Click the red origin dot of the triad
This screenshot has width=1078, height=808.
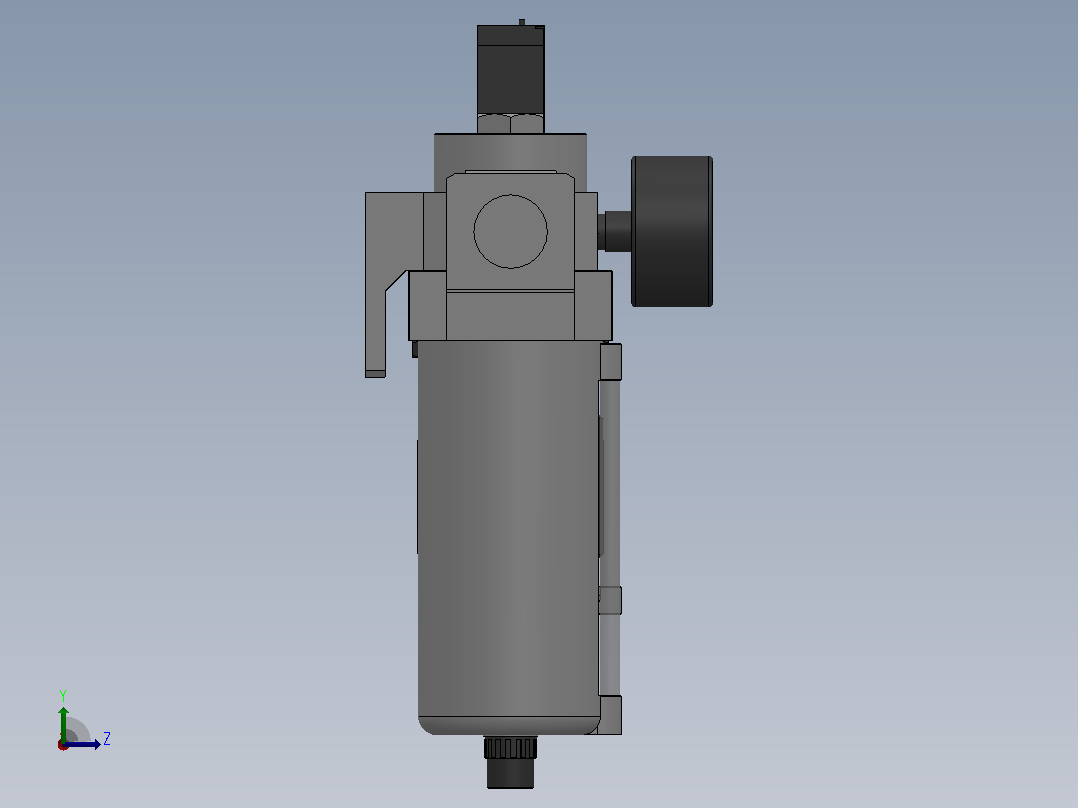point(63,745)
